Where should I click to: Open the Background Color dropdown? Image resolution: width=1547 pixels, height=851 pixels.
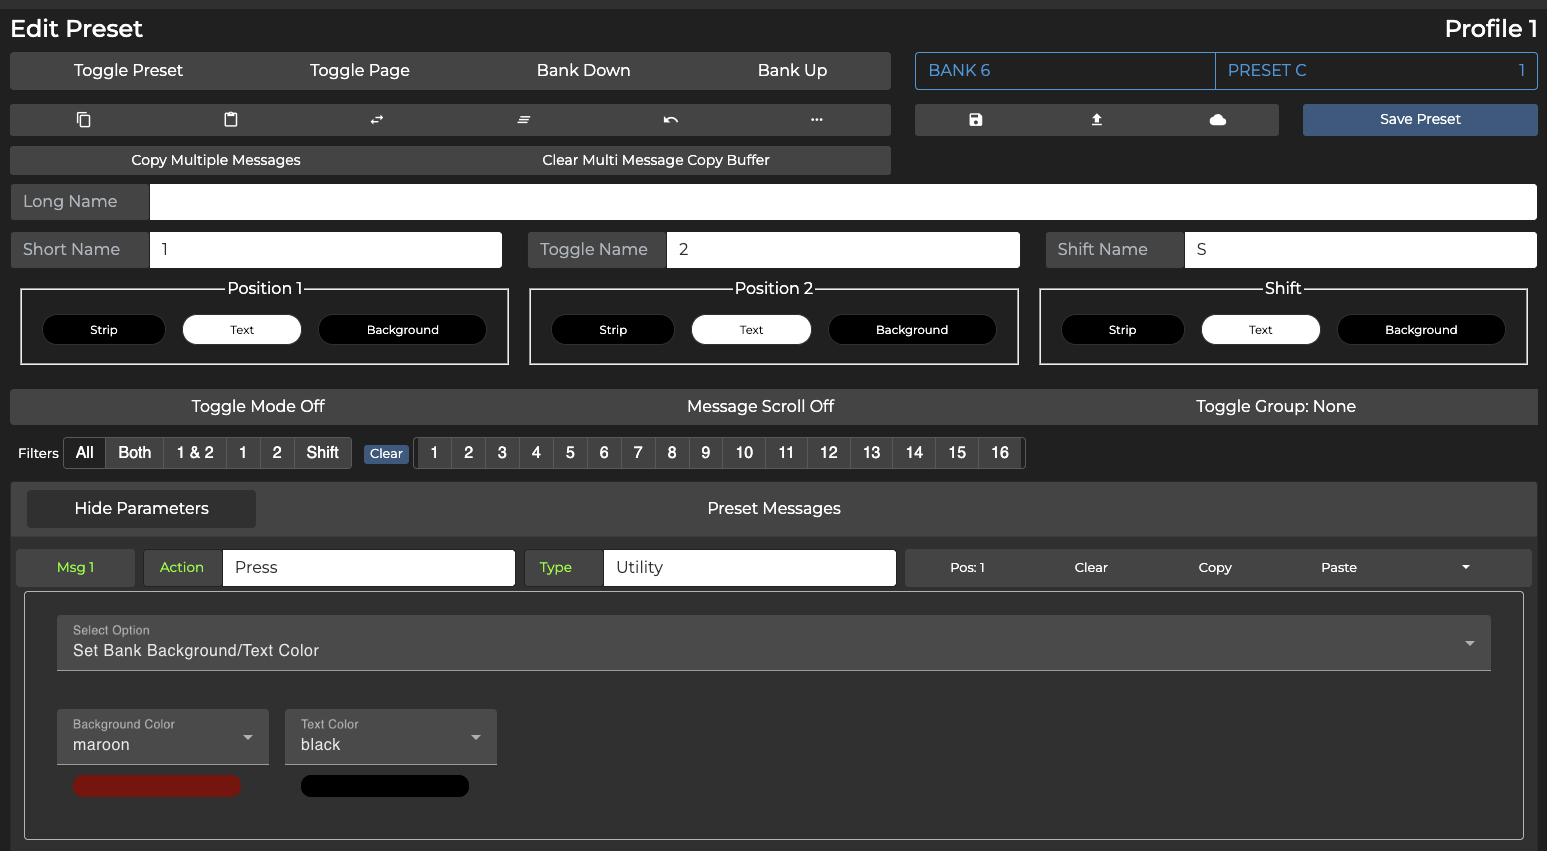coord(163,737)
